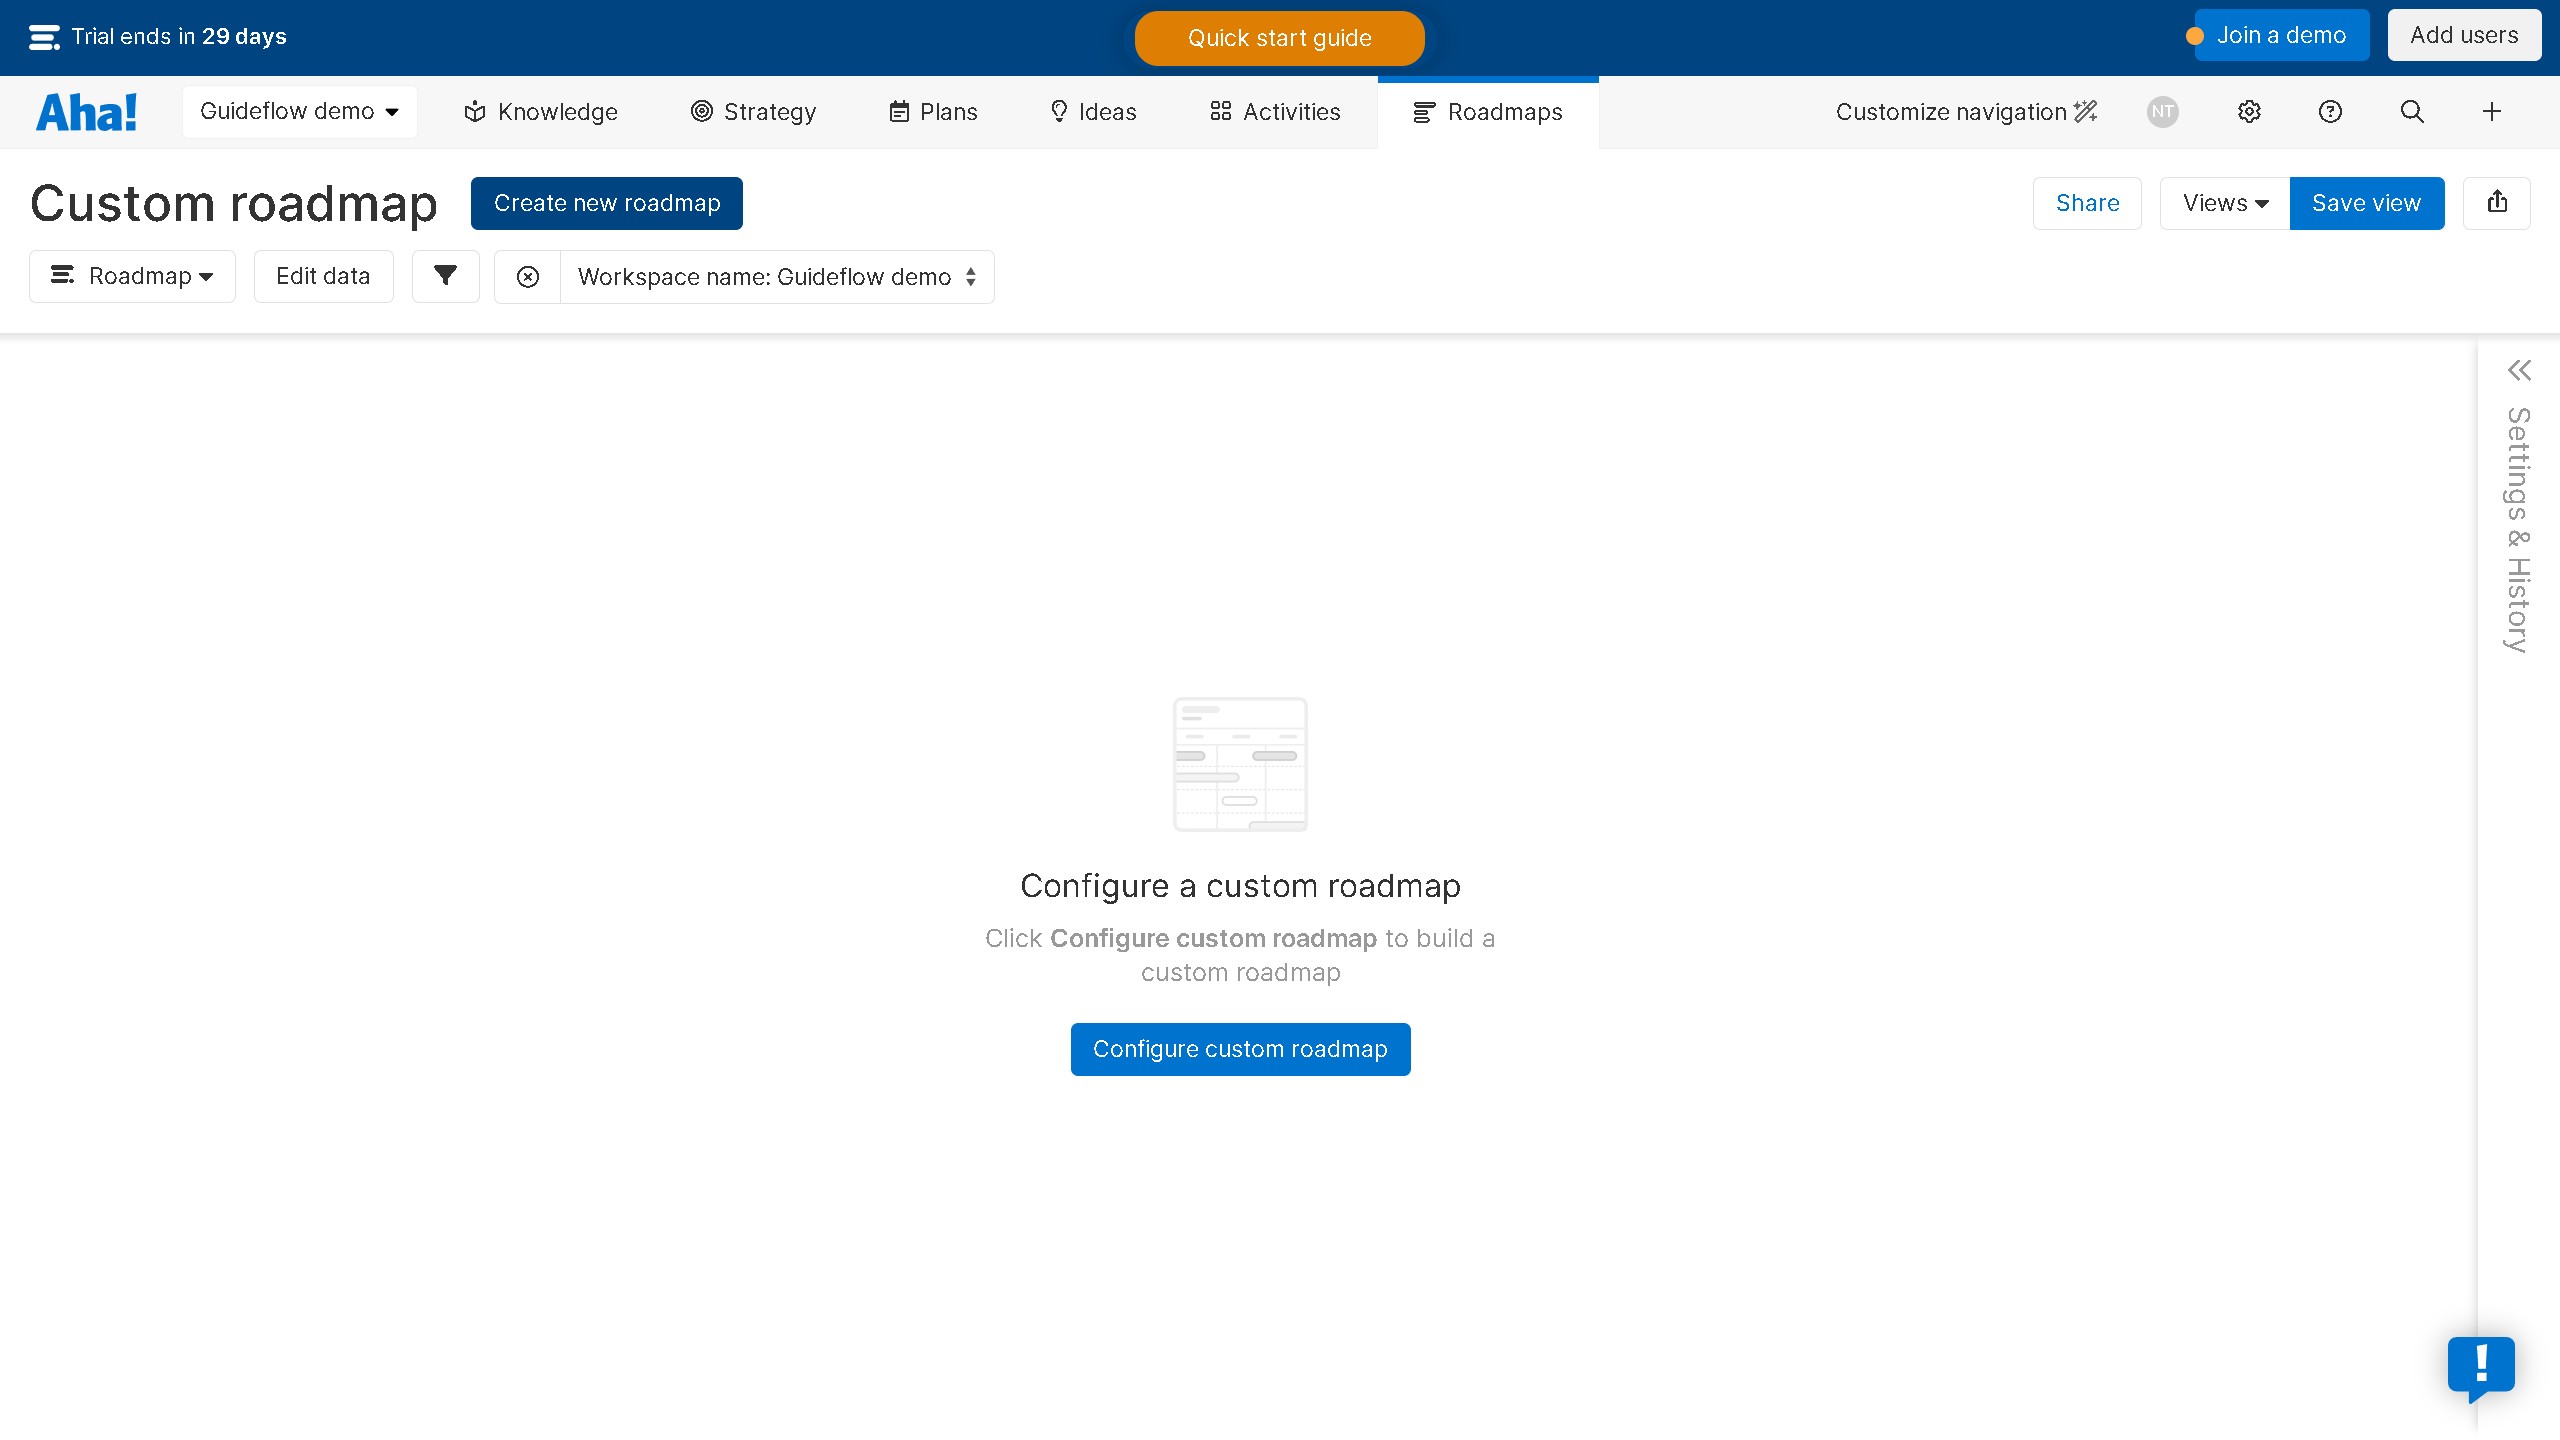
Task: Open the help question mark icon
Action: (2330, 112)
